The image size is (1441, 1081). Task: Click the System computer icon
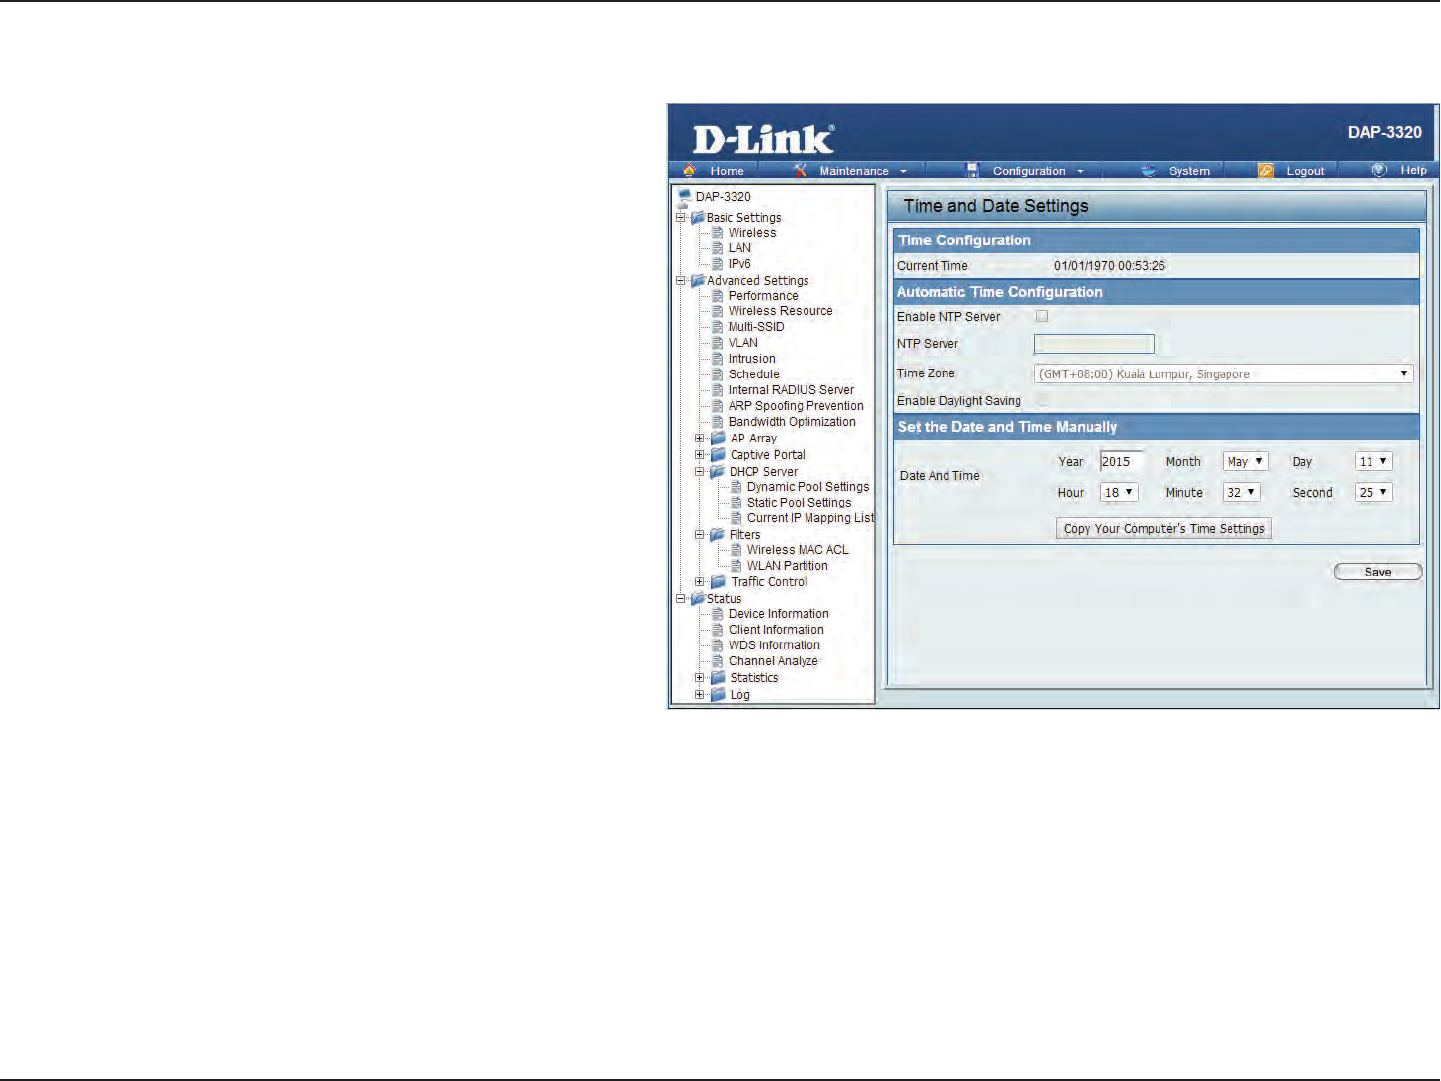pos(1148,170)
